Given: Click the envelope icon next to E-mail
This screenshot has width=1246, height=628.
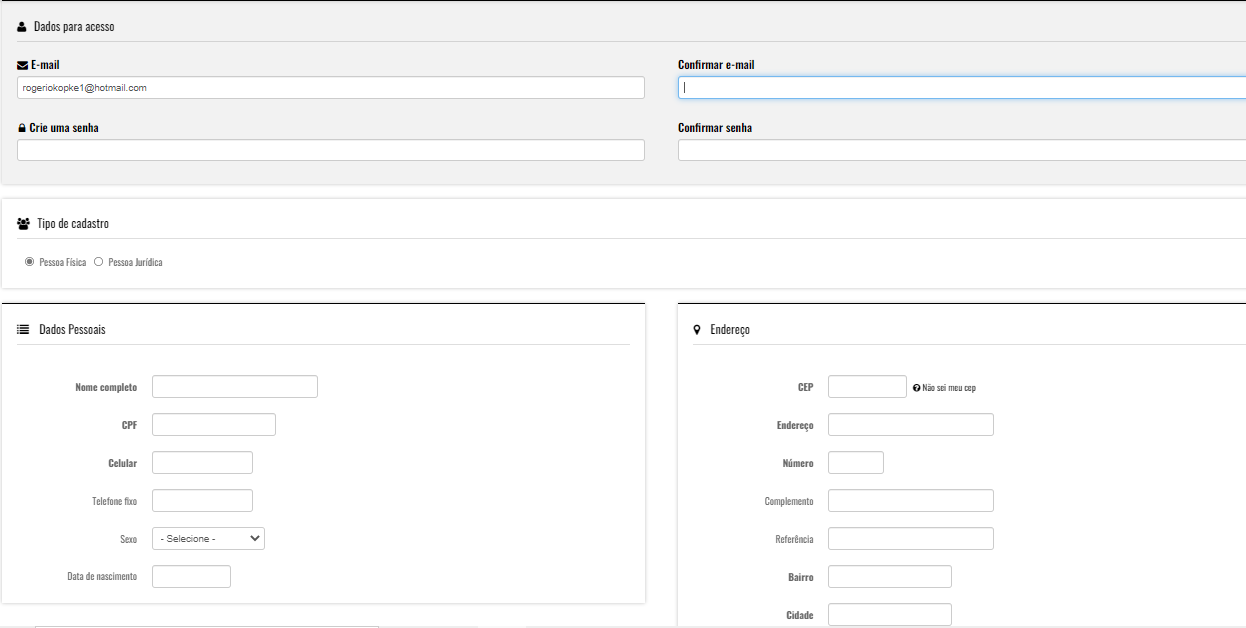Looking at the screenshot, I should coord(22,65).
